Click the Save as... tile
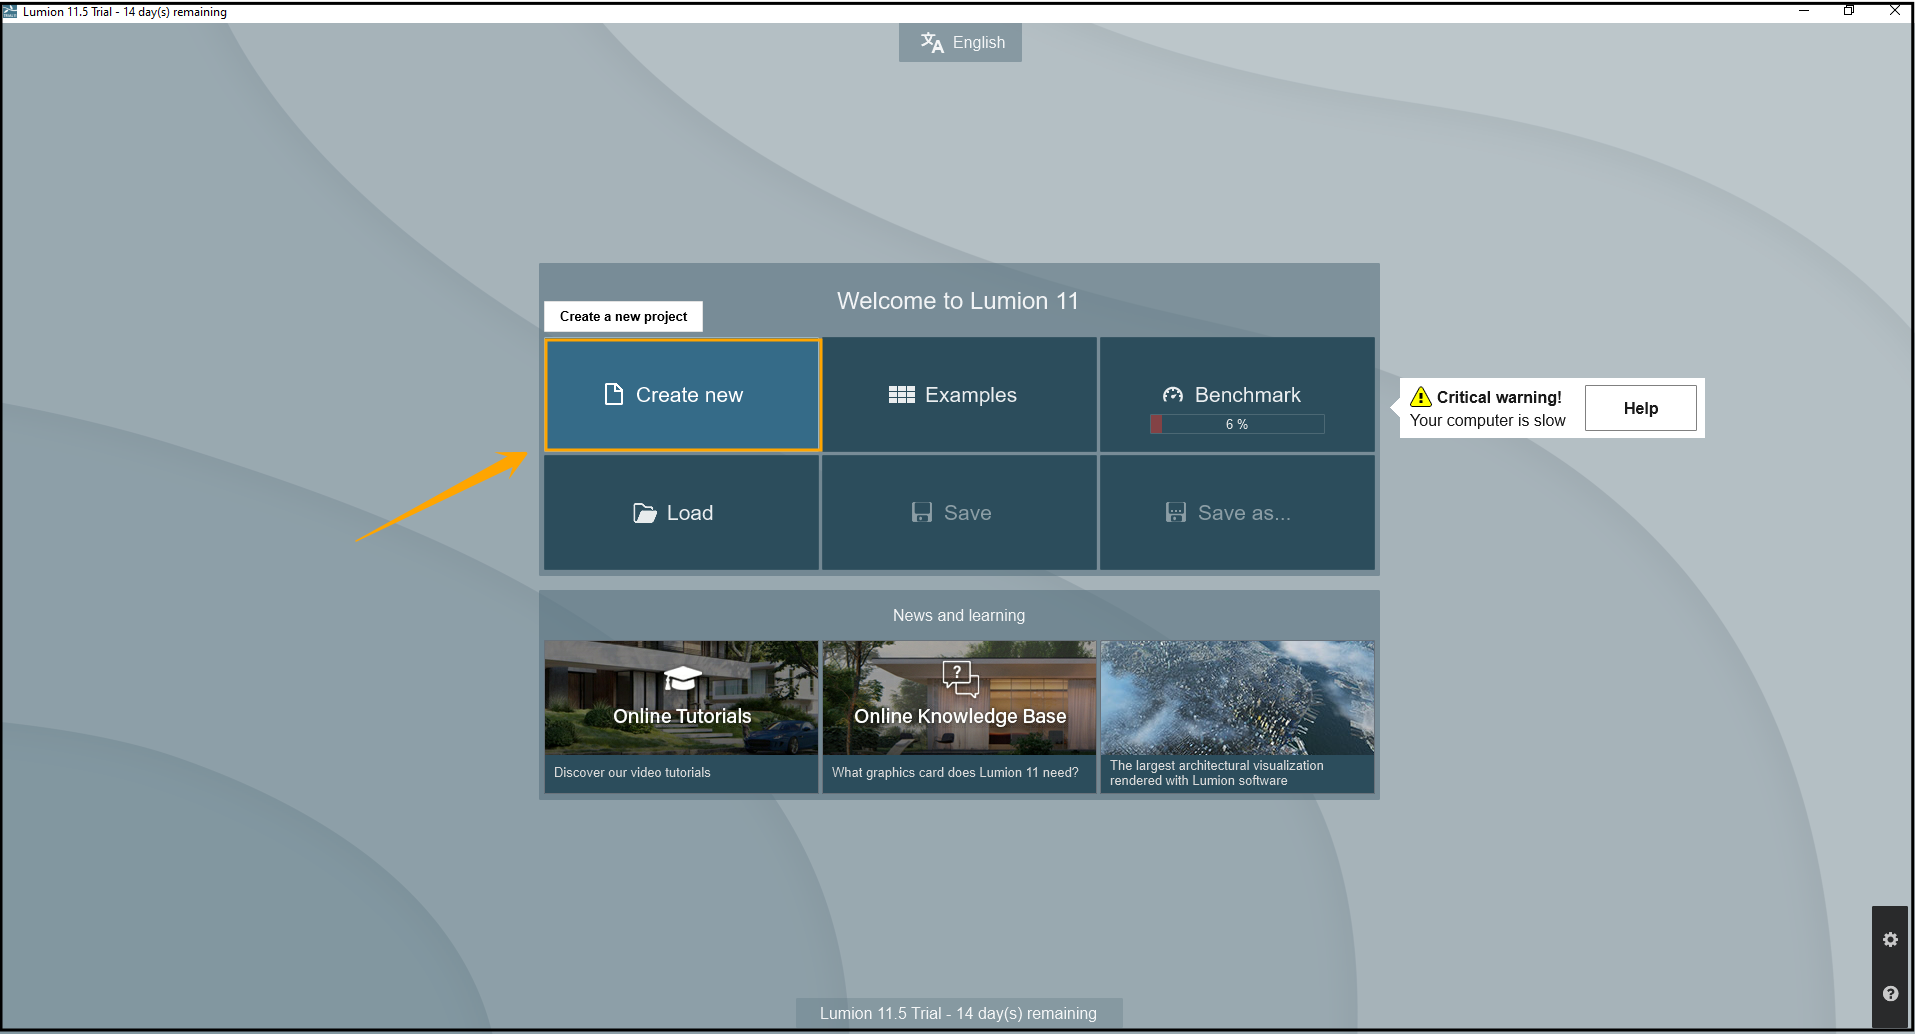 (x=1237, y=513)
